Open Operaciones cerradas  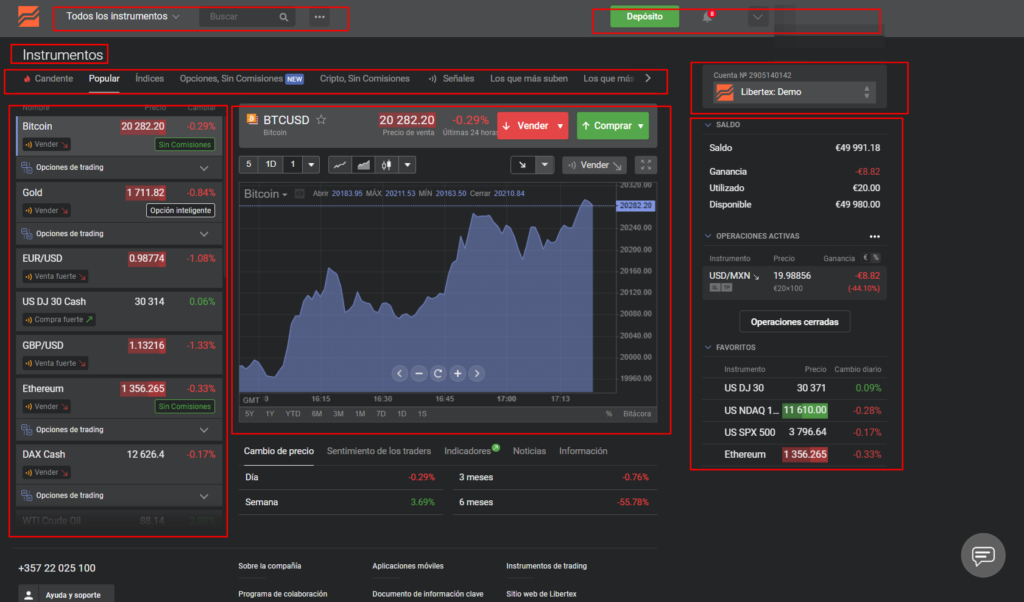point(795,322)
